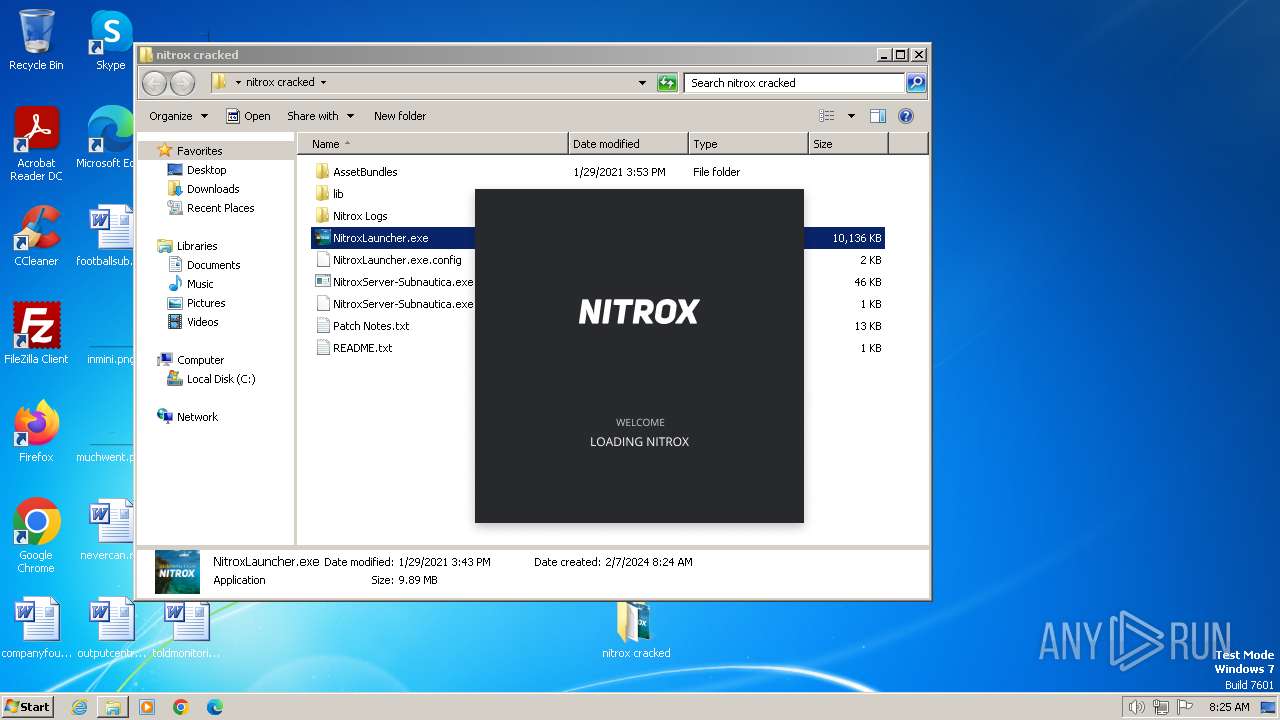The width and height of the screenshot is (1280, 720).
Task: Select Recent Places in navigation pane
Action: tap(220, 208)
